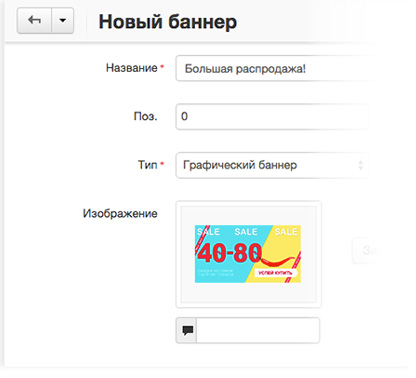This screenshot has width=416, height=378.
Task: Click the red asterisk next to Тип
Action: click(x=162, y=163)
